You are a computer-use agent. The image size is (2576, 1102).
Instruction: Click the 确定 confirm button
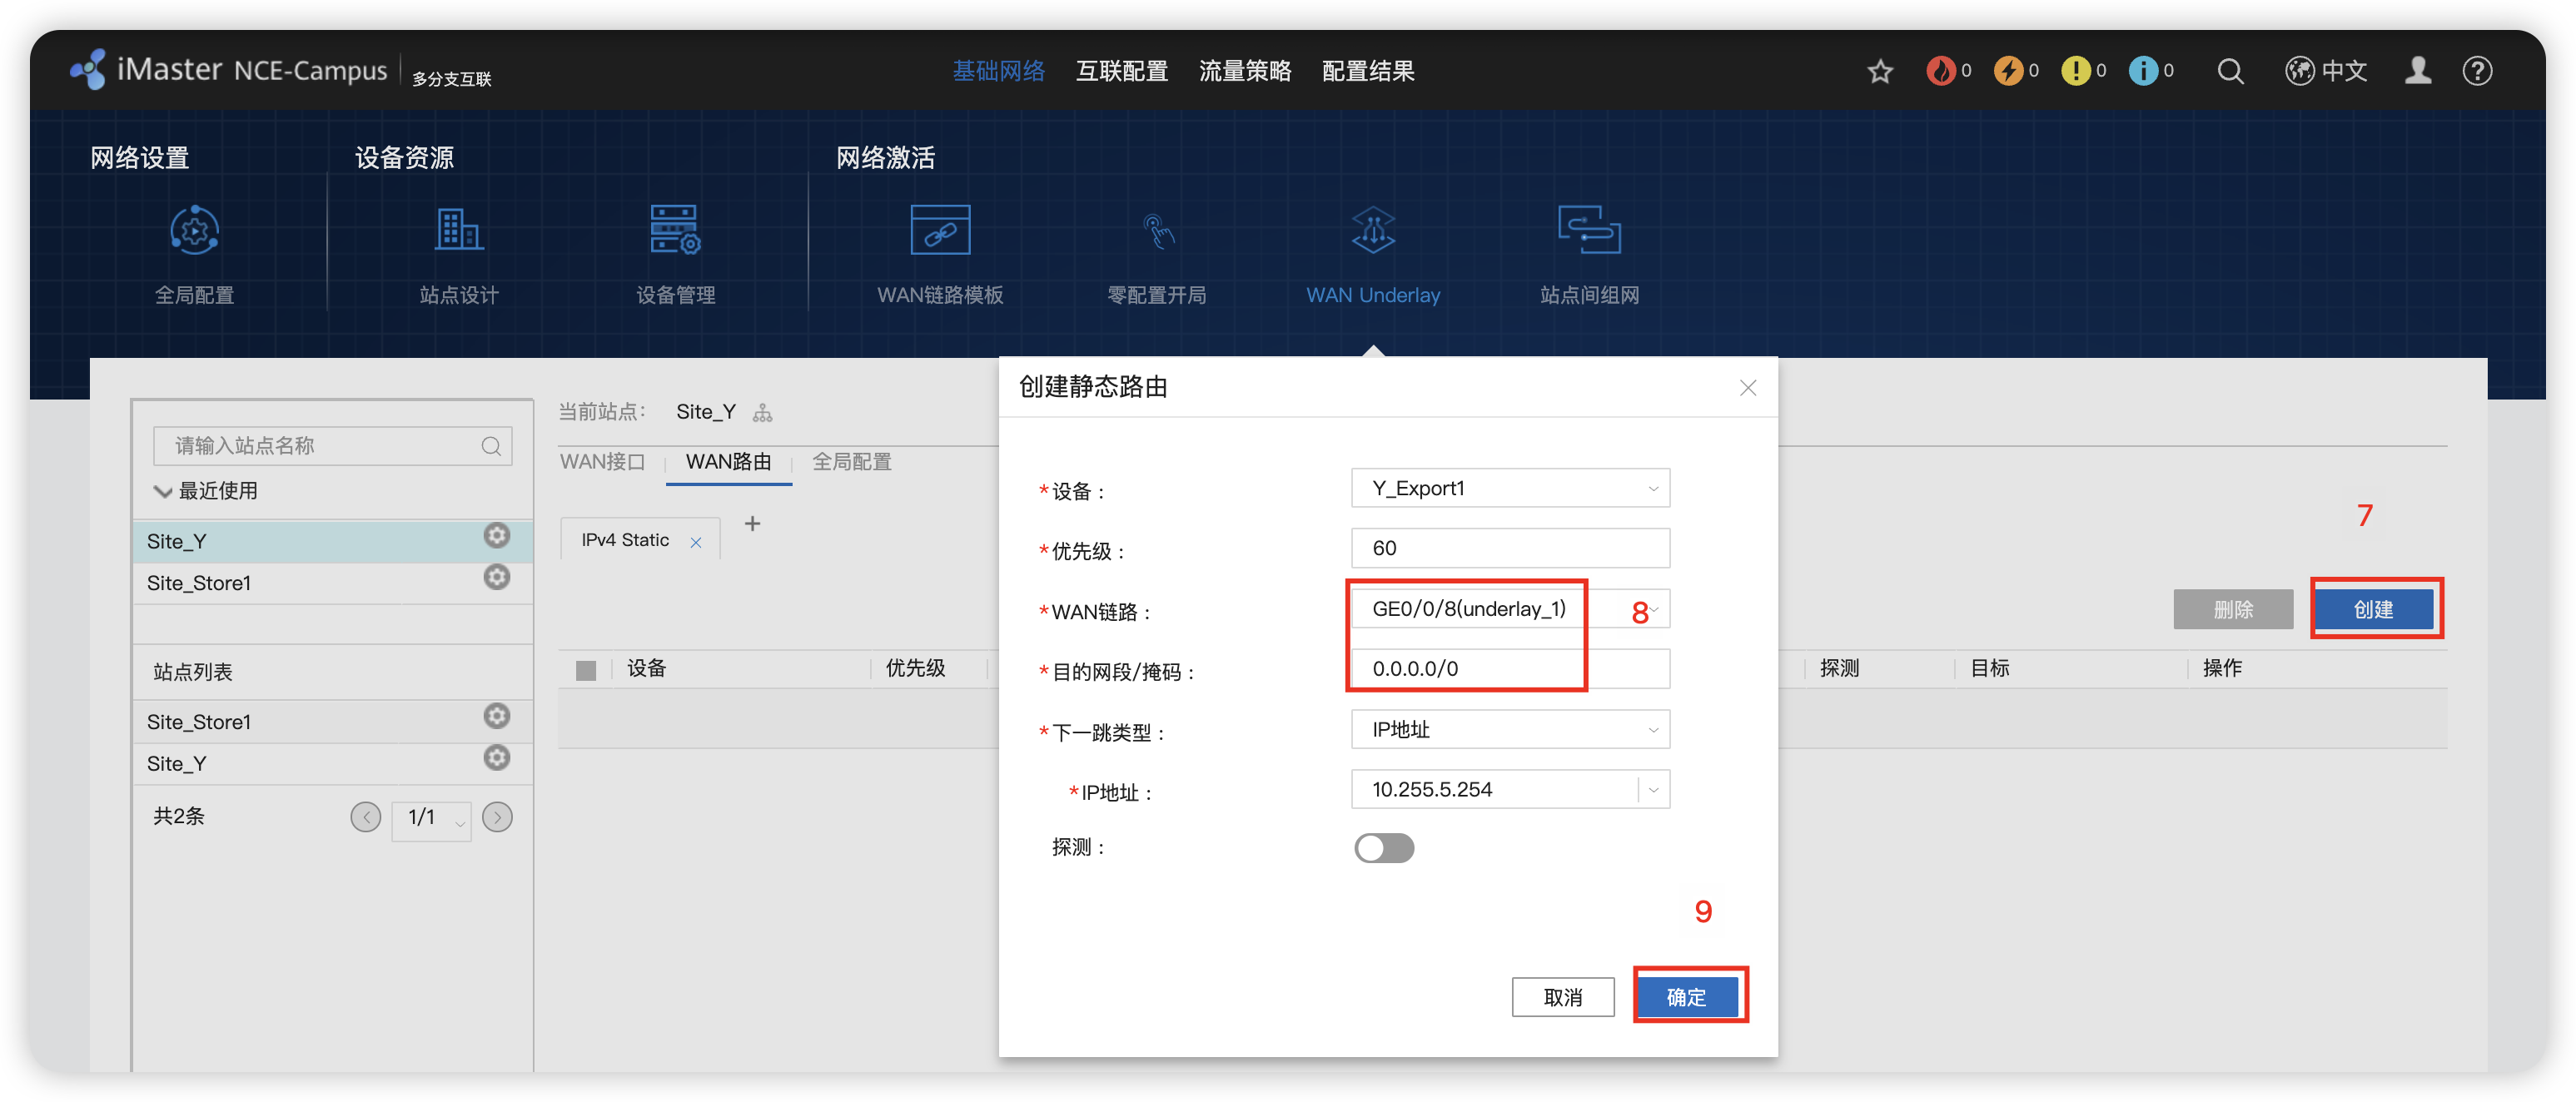click(x=1686, y=997)
